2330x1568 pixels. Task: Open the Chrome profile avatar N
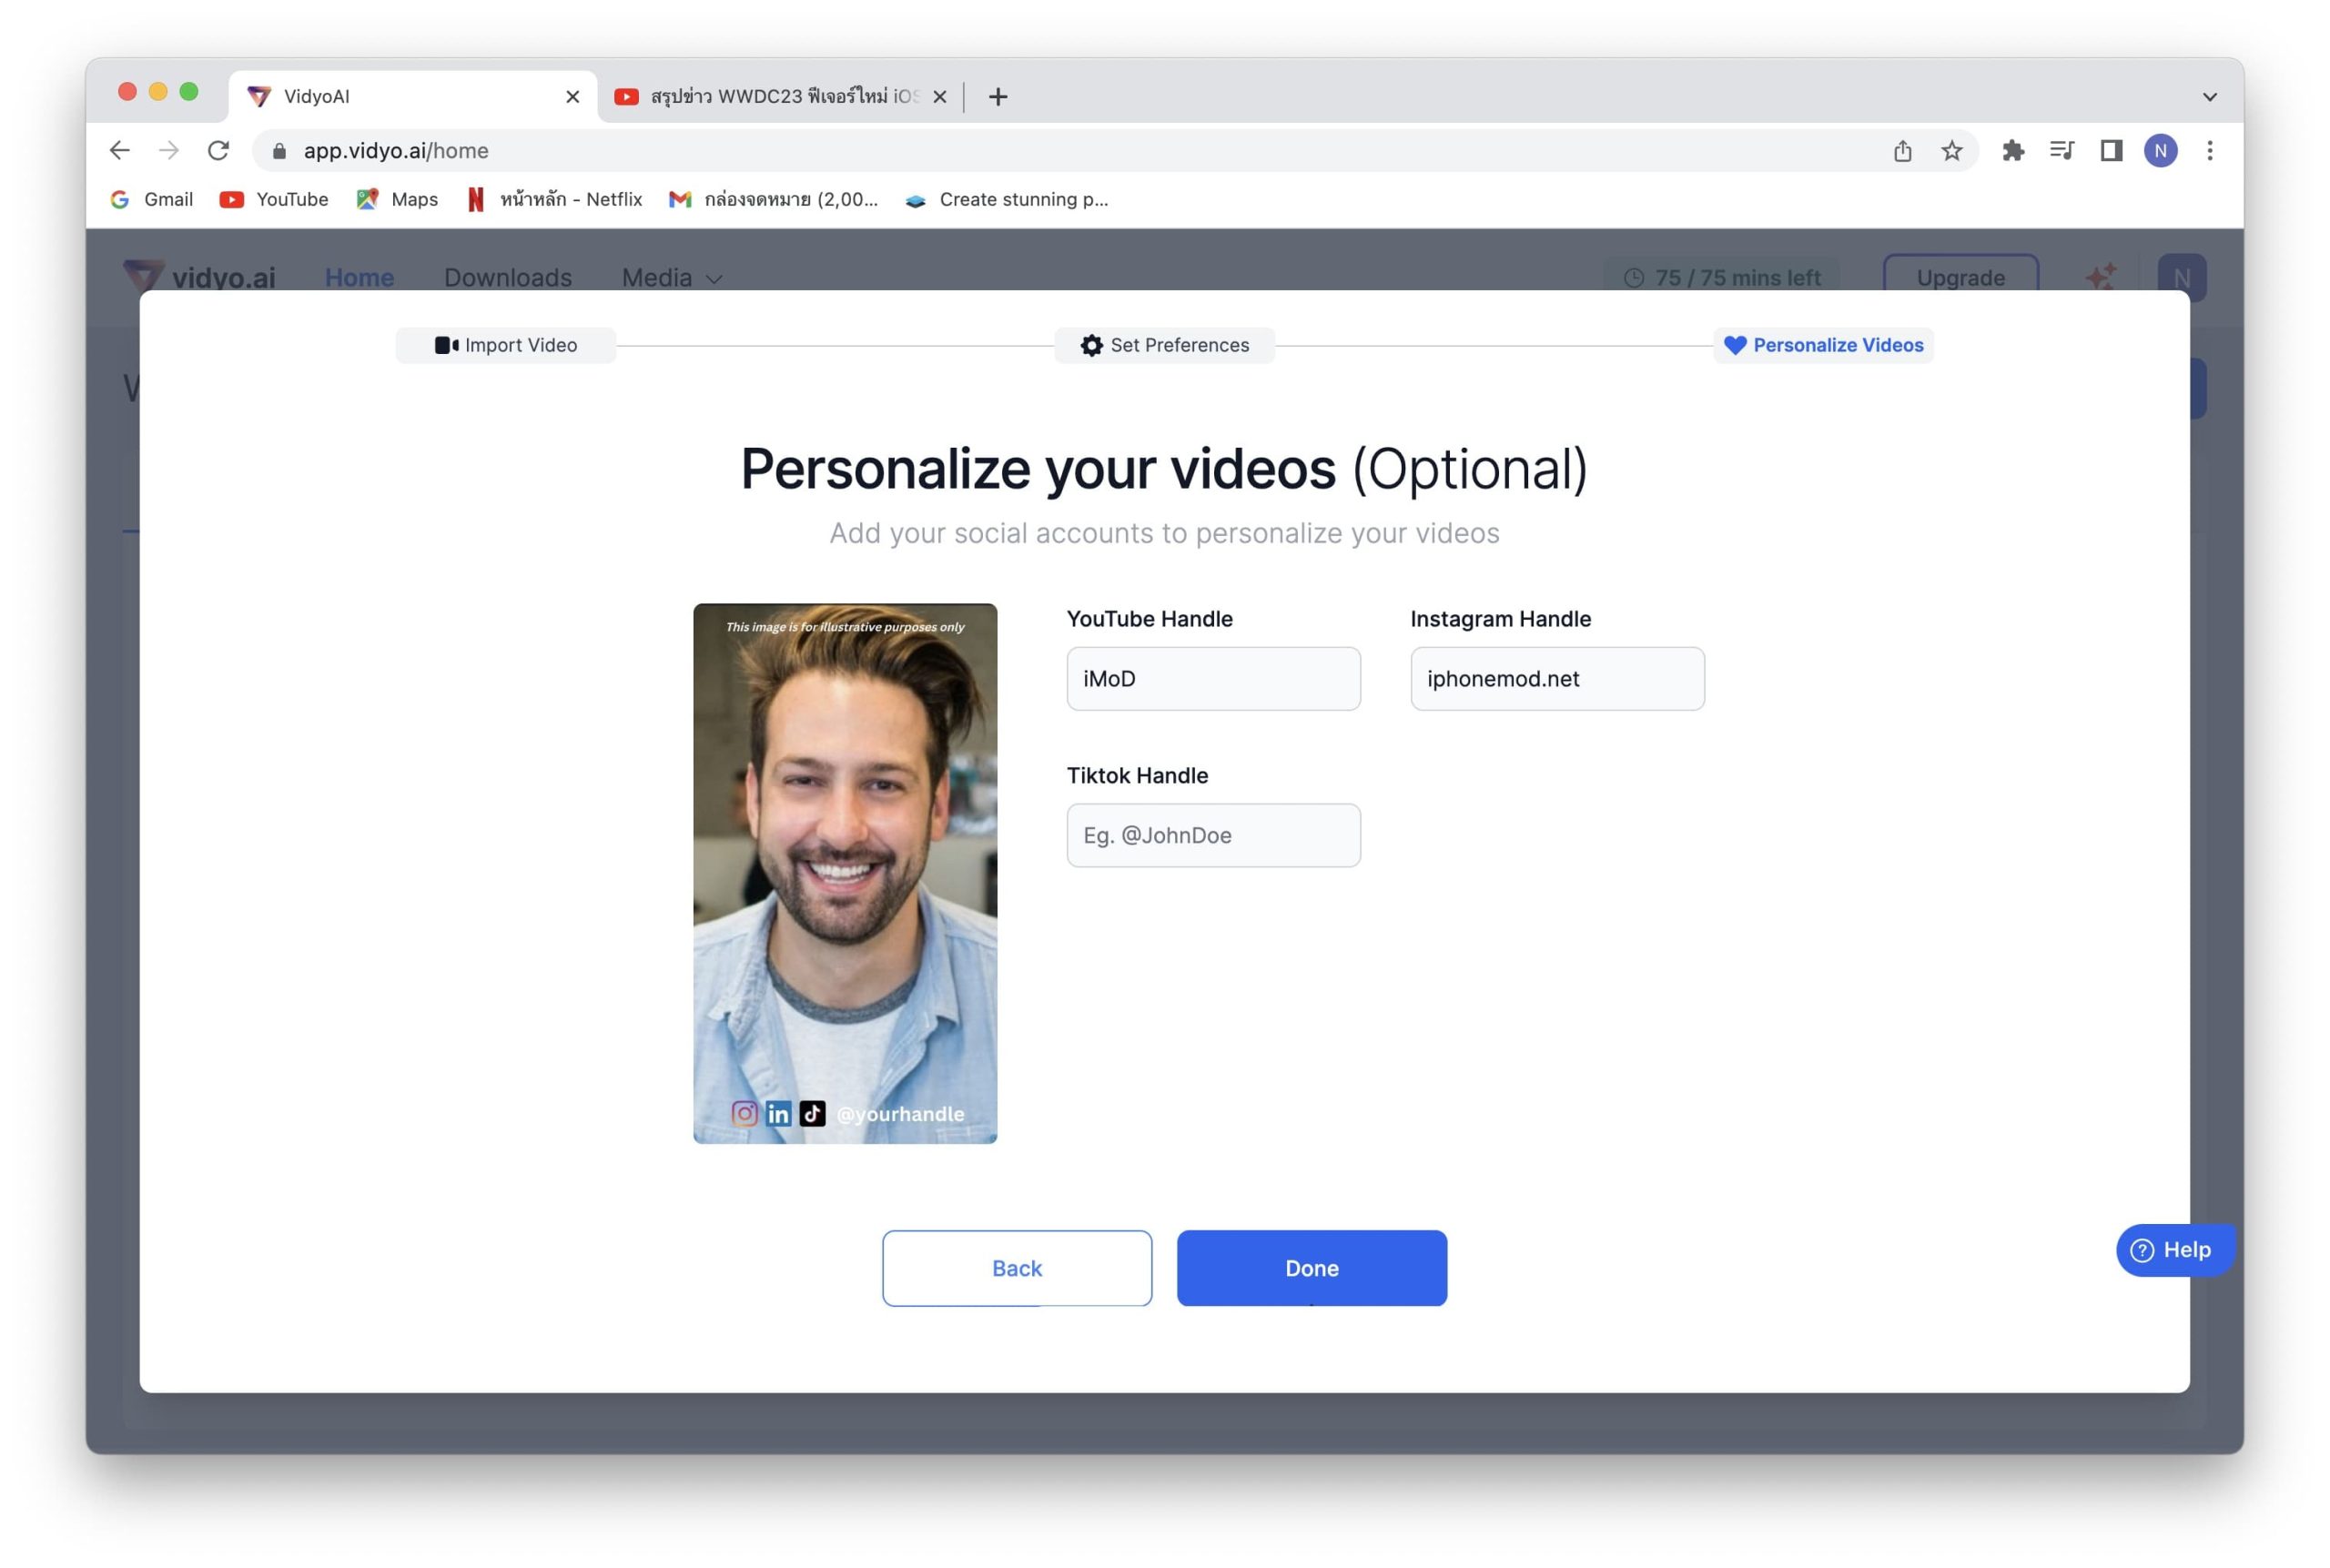(2160, 151)
